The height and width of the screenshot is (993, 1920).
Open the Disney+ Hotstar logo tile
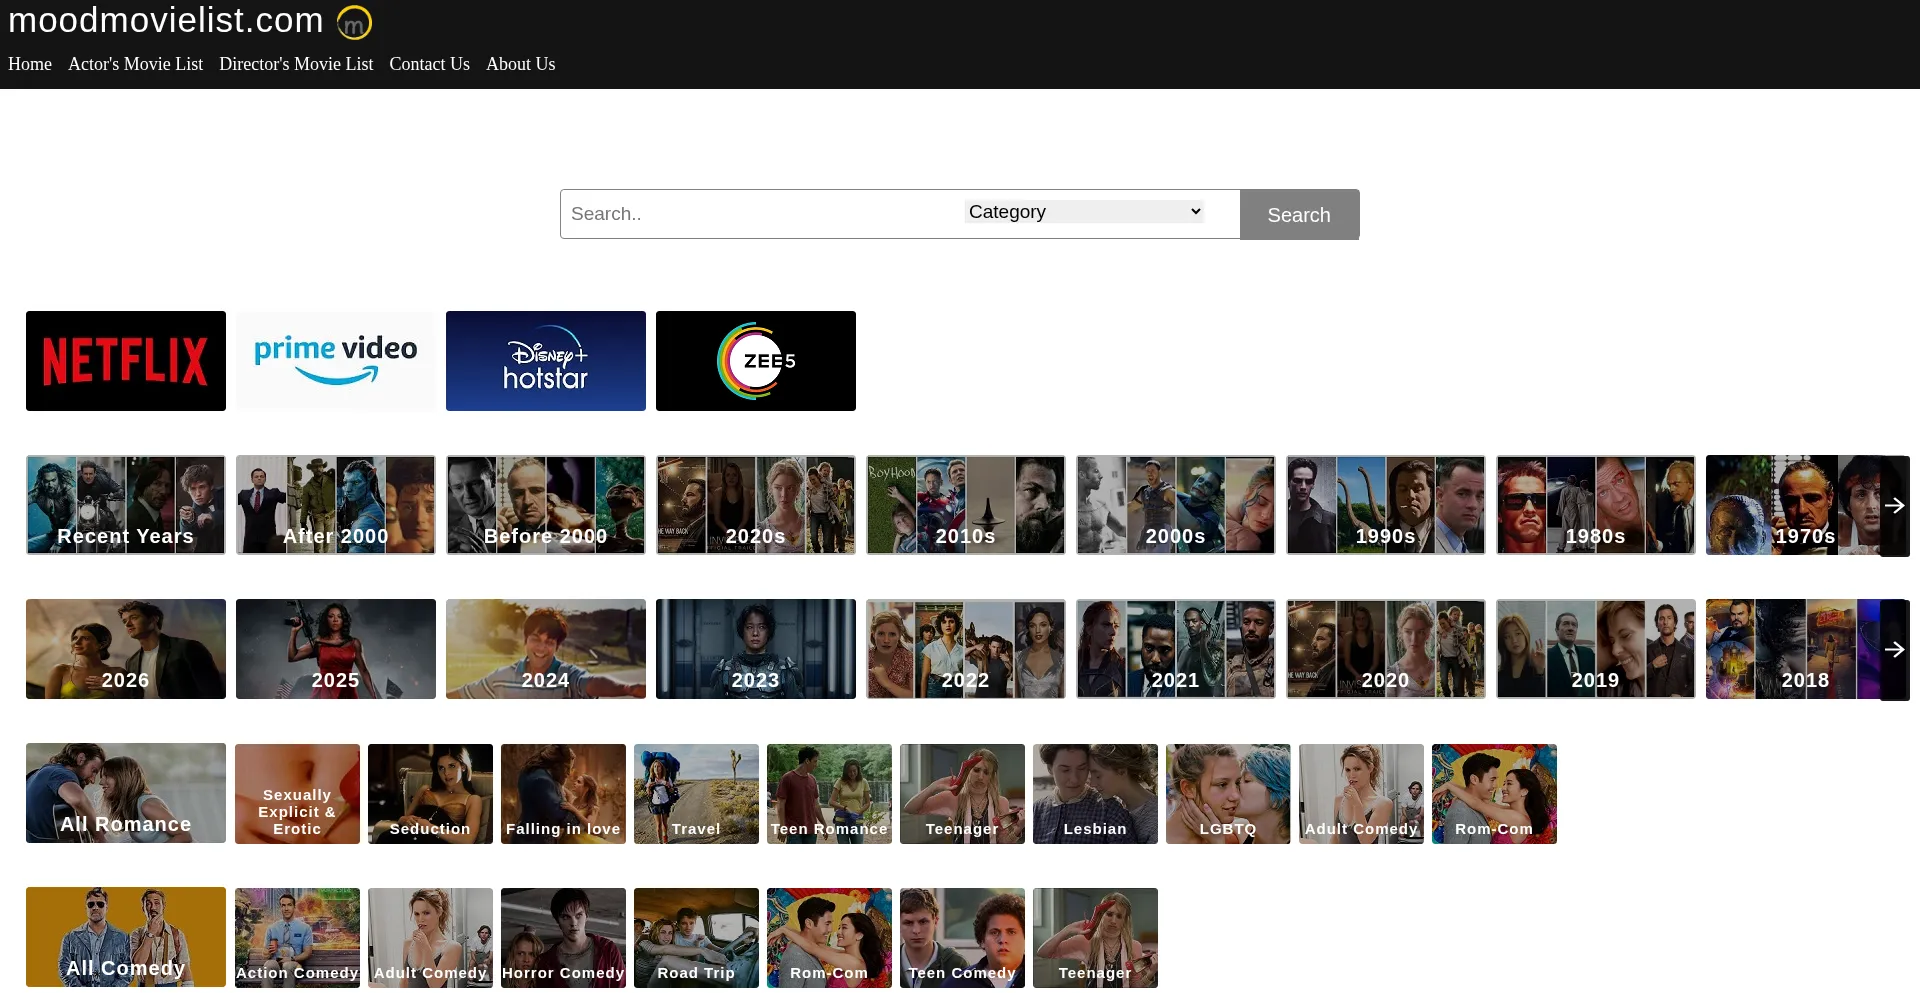point(546,361)
